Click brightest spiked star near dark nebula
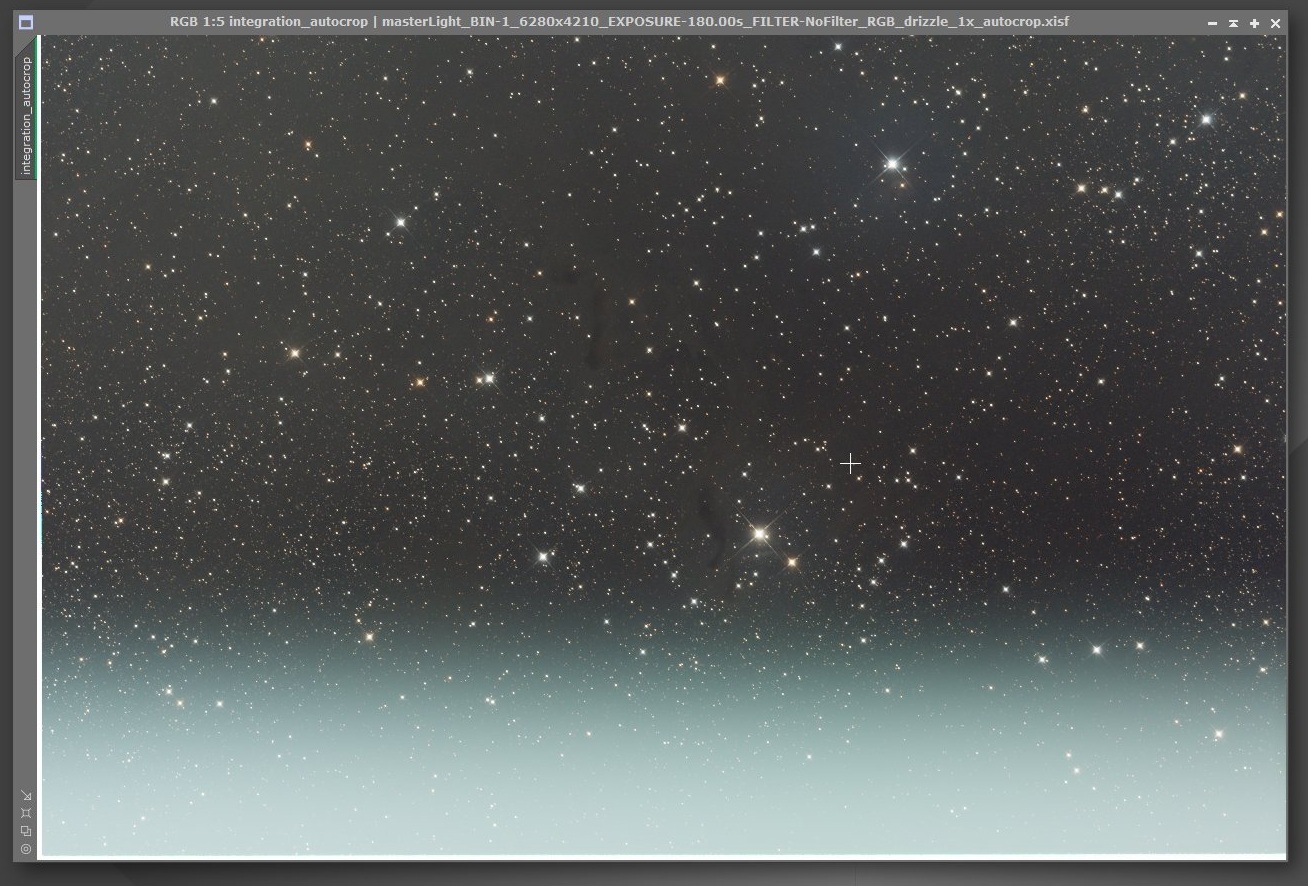 point(759,534)
